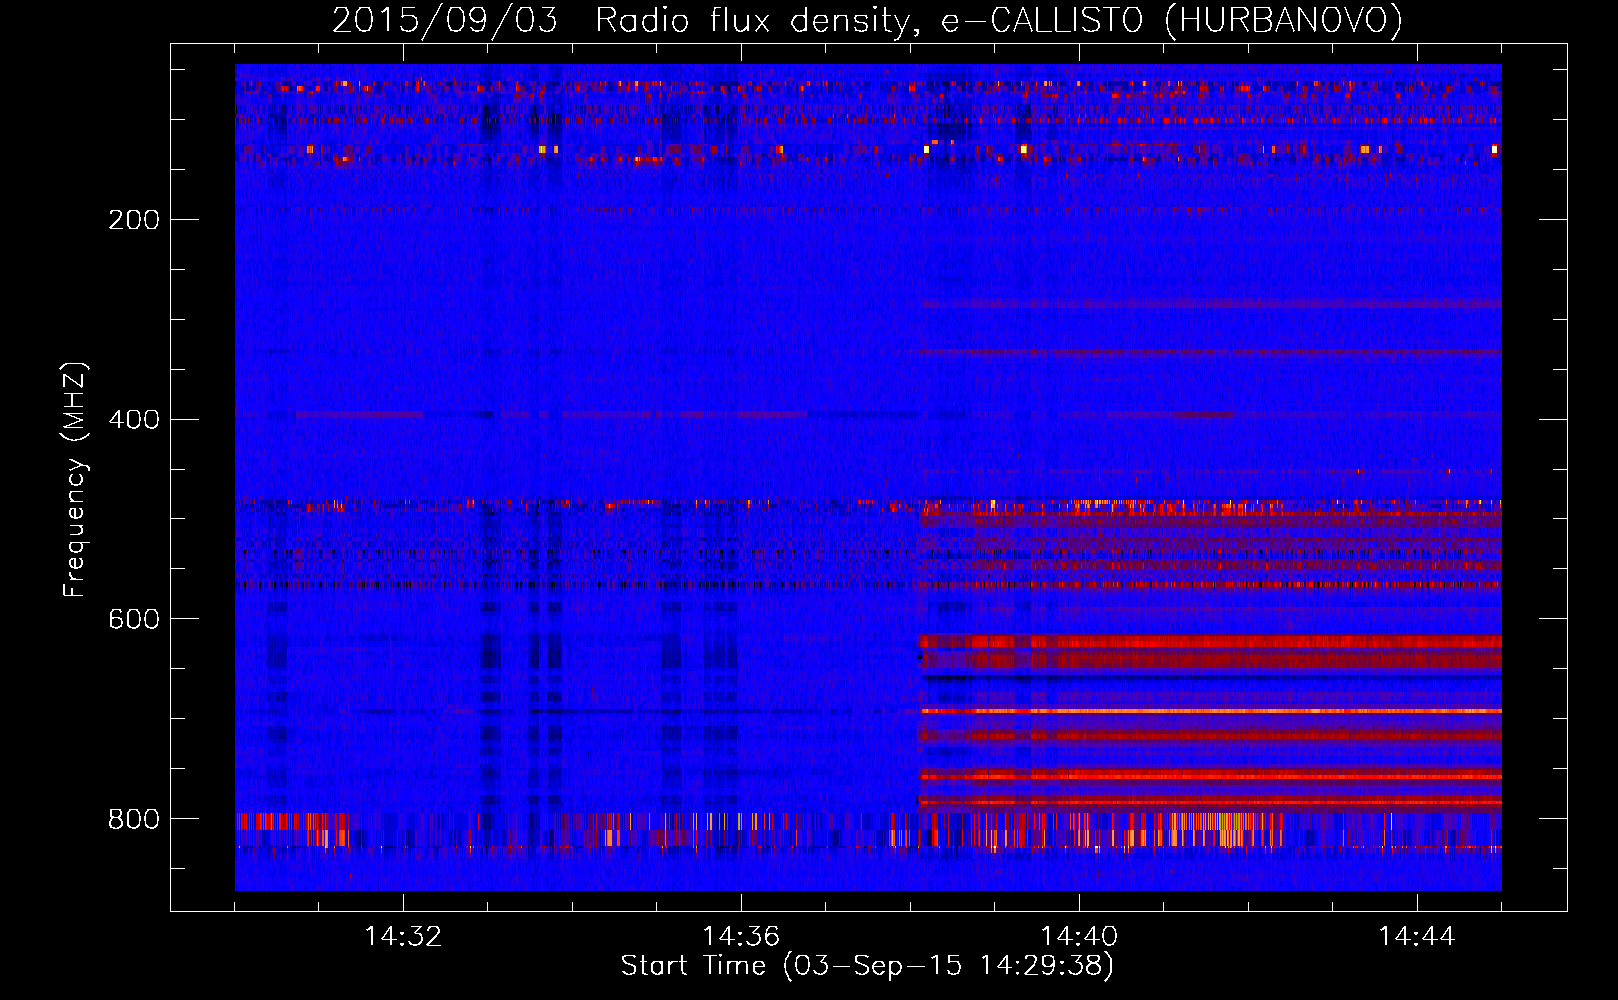Click the 'Frequency (MHZ)' axis label
This screenshot has width=1618, height=1000.
[x=75, y=480]
